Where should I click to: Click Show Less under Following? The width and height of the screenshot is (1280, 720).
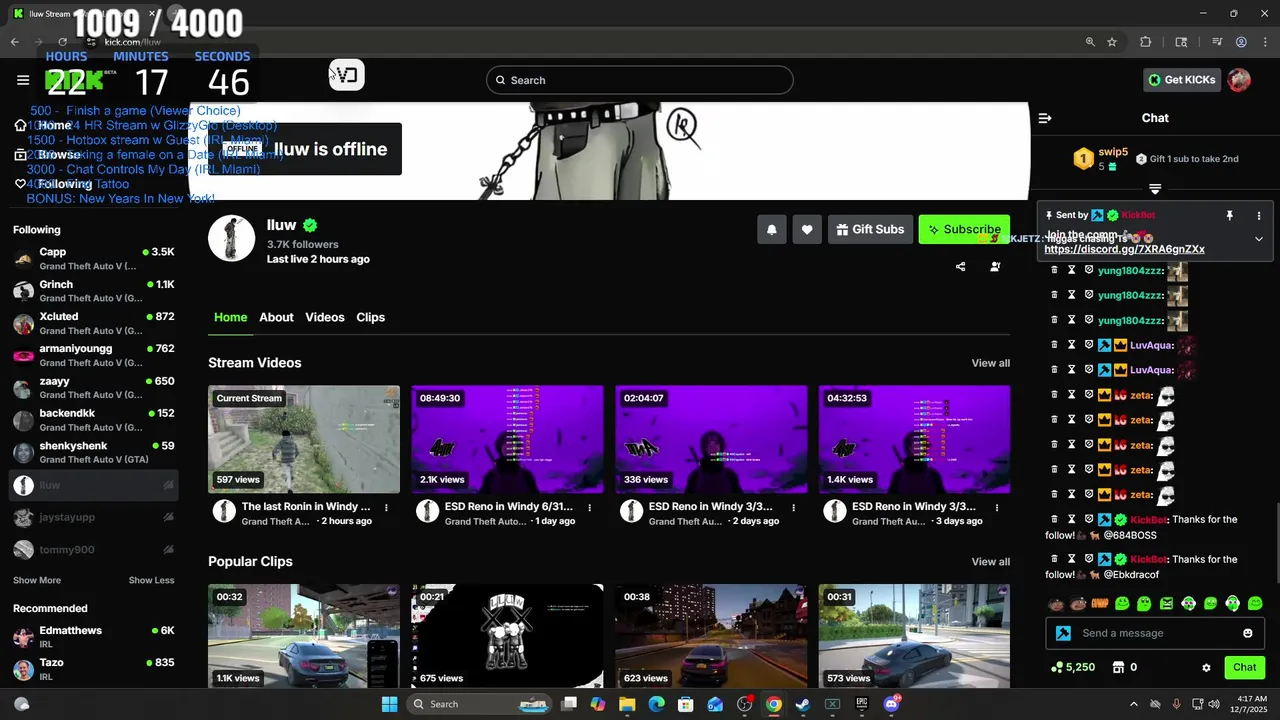tap(151, 580)
